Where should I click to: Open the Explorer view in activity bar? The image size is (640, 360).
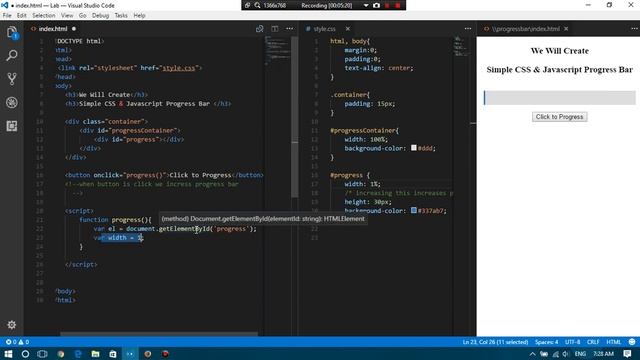click(x=12, y=33)
